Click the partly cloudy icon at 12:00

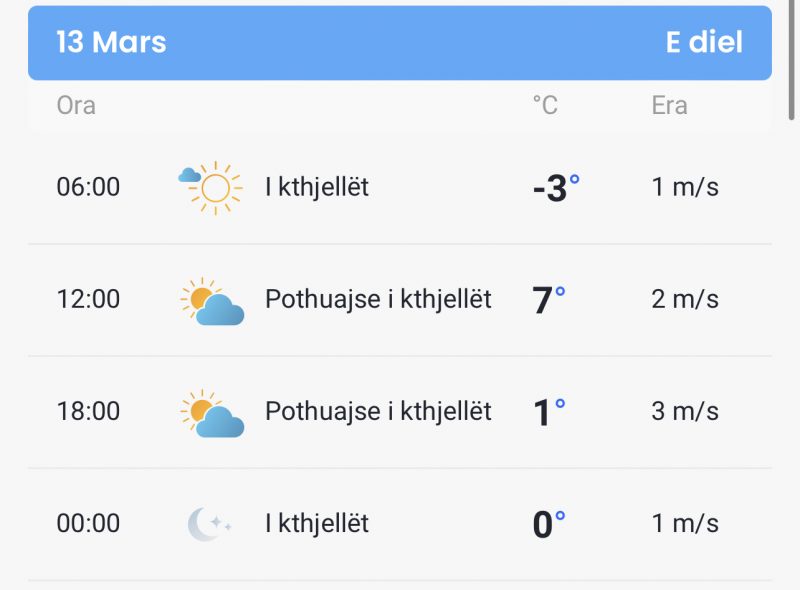(x=212, y=300)
